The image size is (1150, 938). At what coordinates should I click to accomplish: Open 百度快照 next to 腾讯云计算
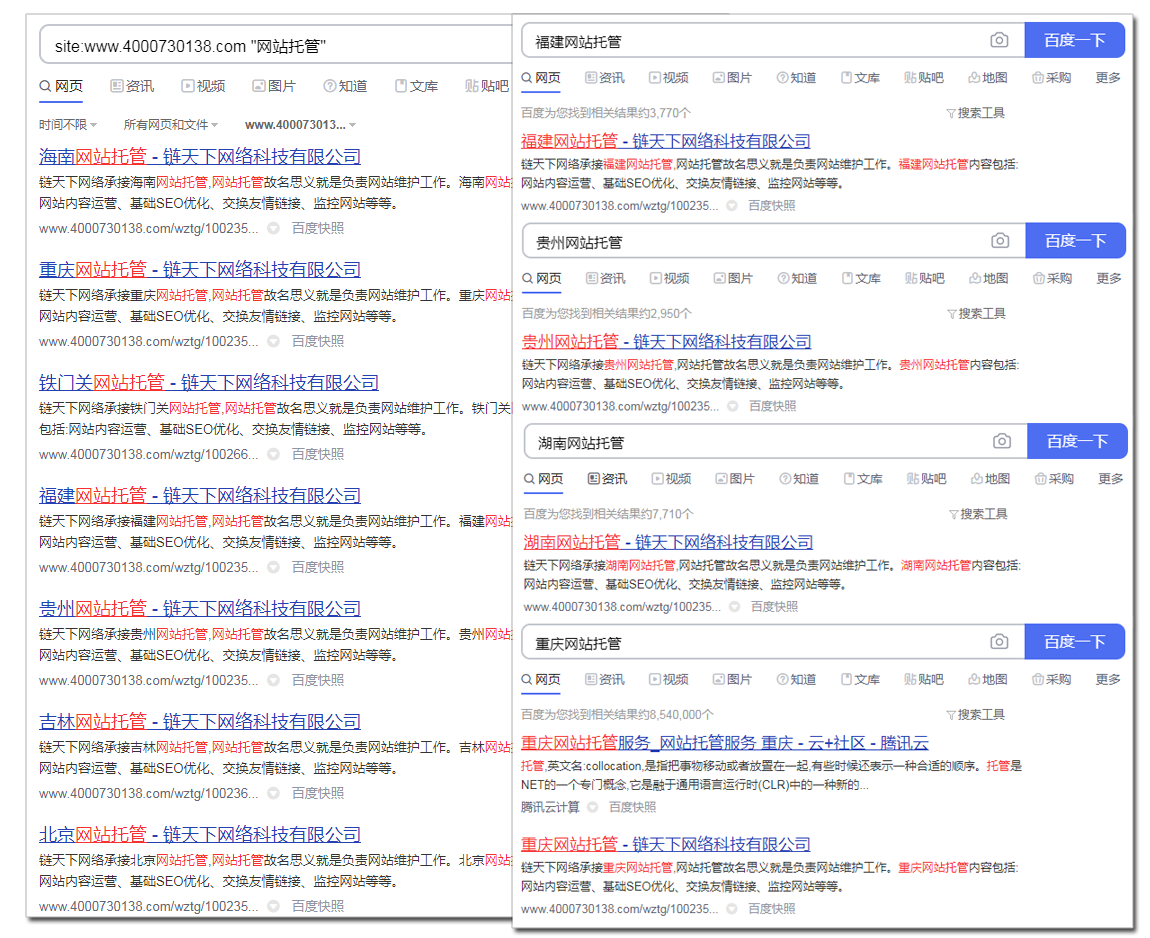tap(632, 807)
